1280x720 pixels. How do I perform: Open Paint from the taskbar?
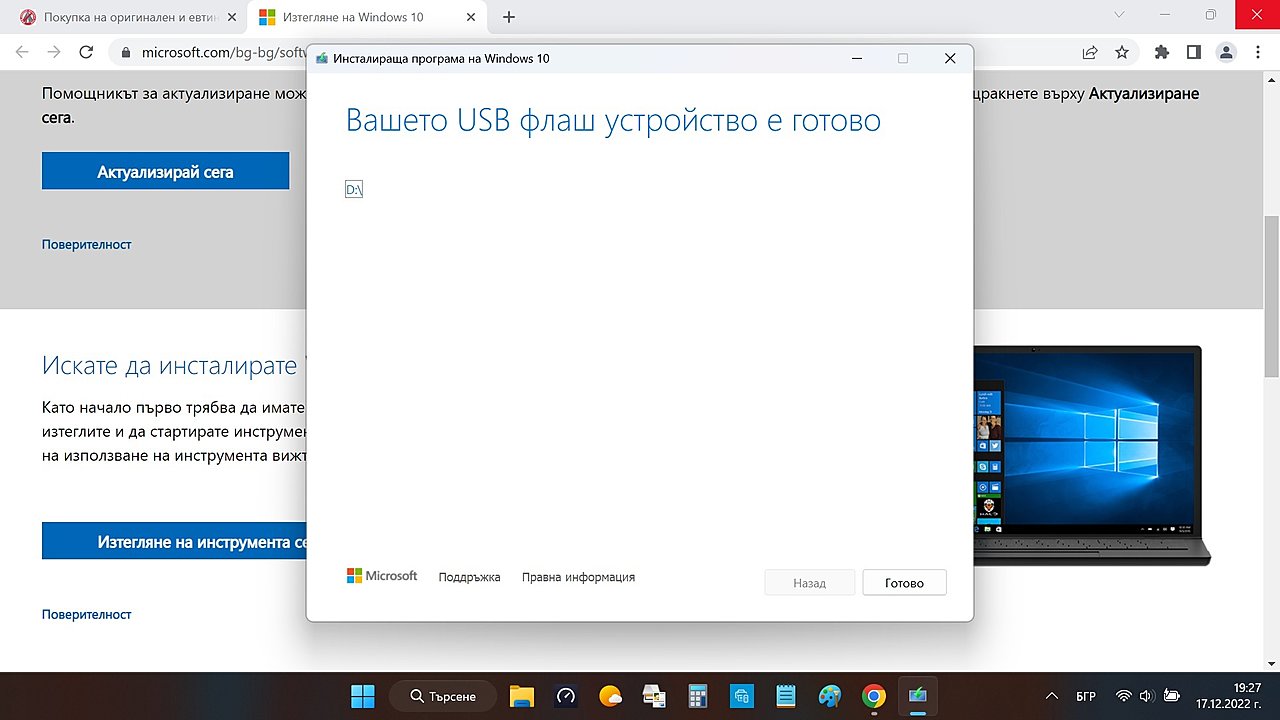[x=829, y=696]
